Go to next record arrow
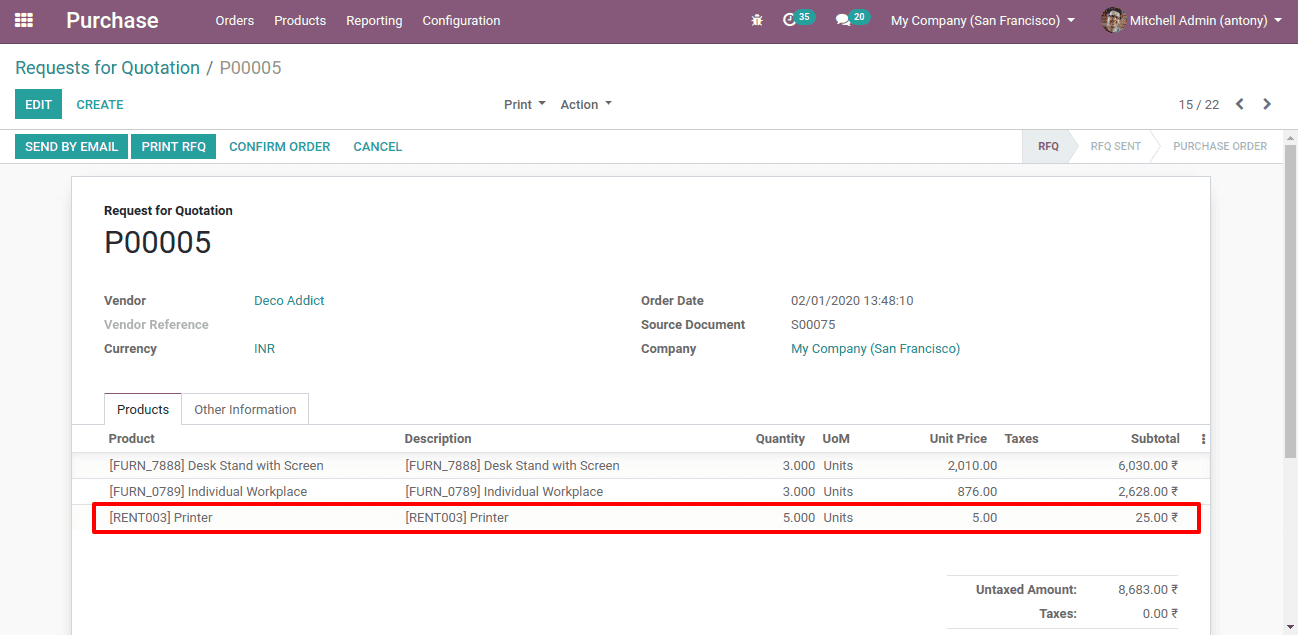This screenshot has width=1298, height=635. (1267, 104)
